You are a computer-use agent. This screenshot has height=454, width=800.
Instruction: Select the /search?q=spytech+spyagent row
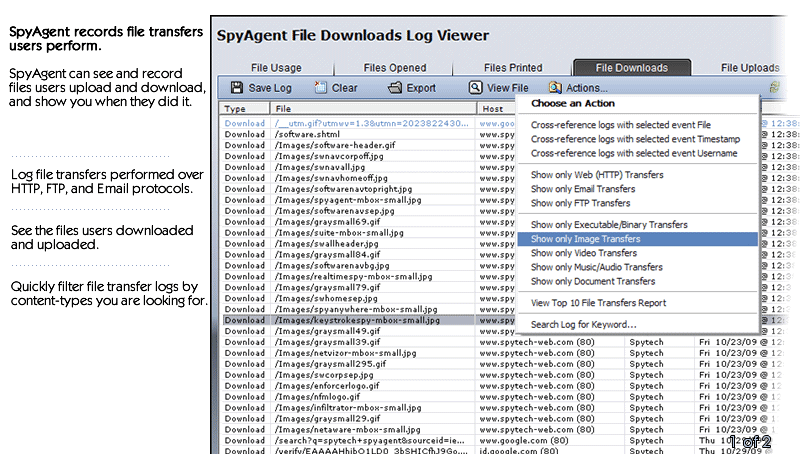[x=503, y=441]
